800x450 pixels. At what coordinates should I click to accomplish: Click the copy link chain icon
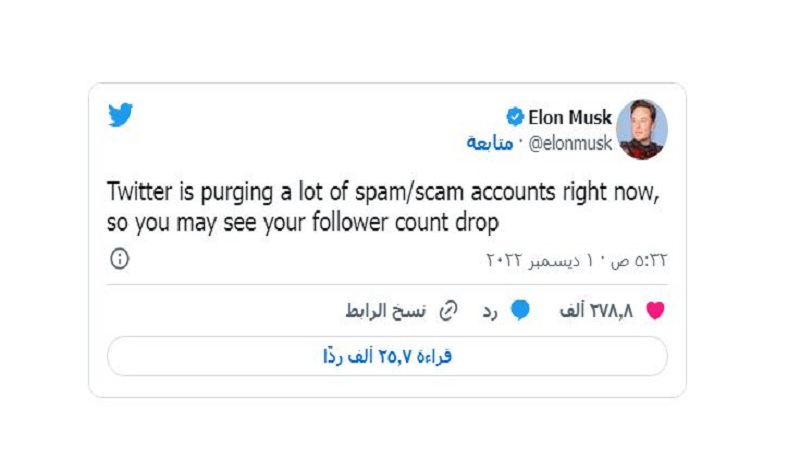[x=449, y=311]
